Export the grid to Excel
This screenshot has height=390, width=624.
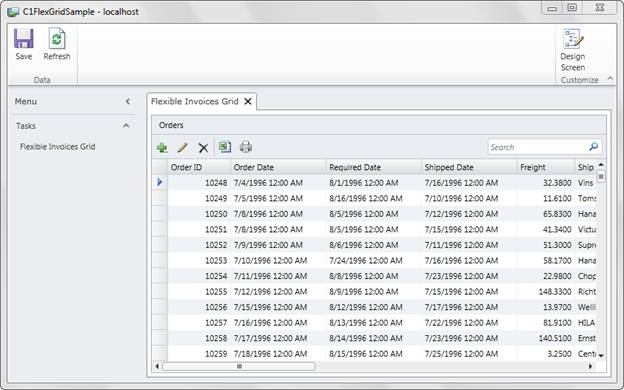(224, 147)
